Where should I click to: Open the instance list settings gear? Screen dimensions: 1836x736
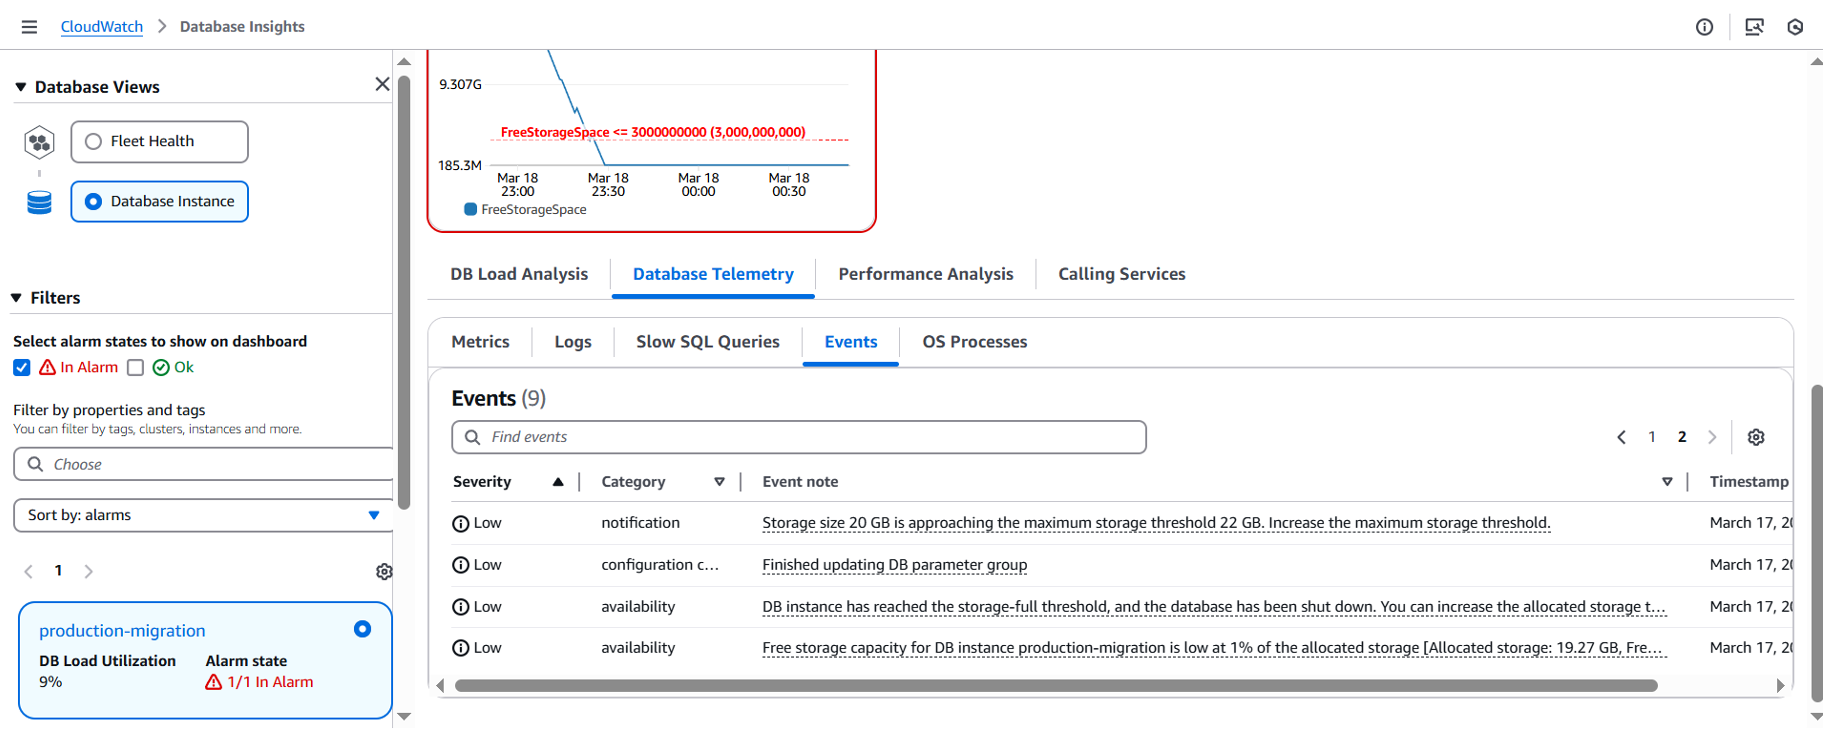(384, 572)
